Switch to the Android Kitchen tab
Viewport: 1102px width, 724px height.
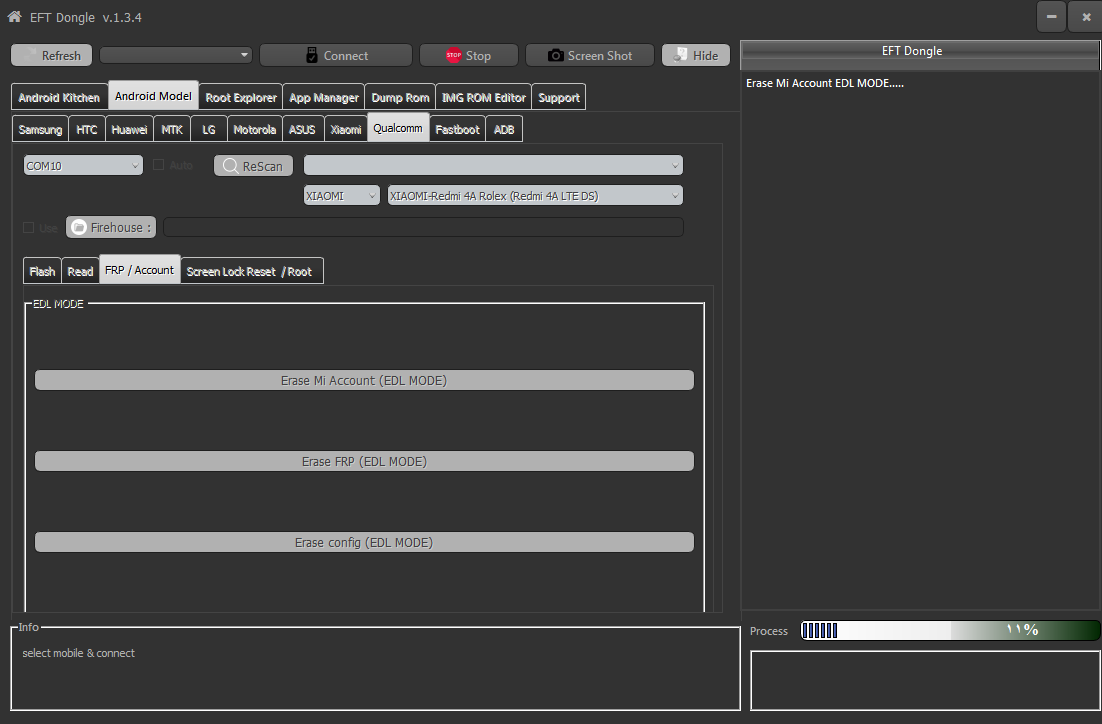(x=59, y=97)
